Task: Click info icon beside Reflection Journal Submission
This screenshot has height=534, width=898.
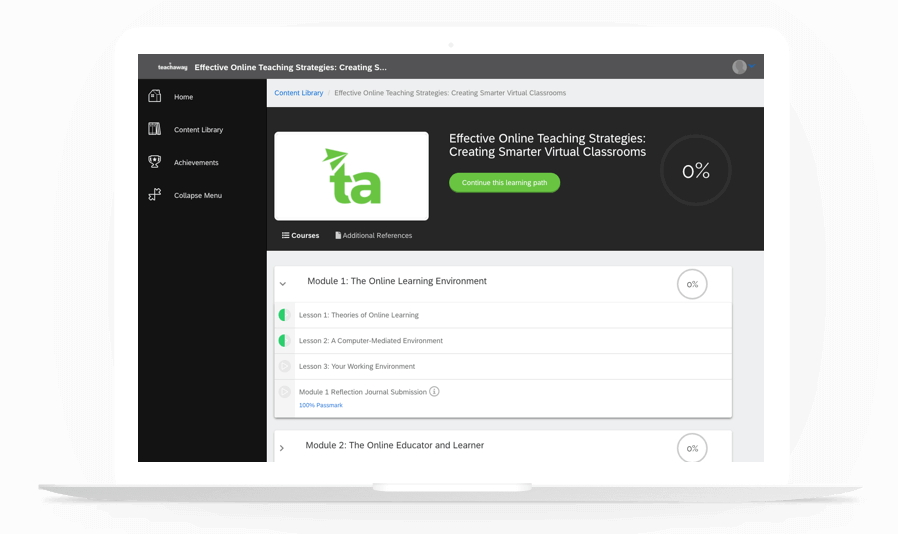Action: tap(434, 391)
